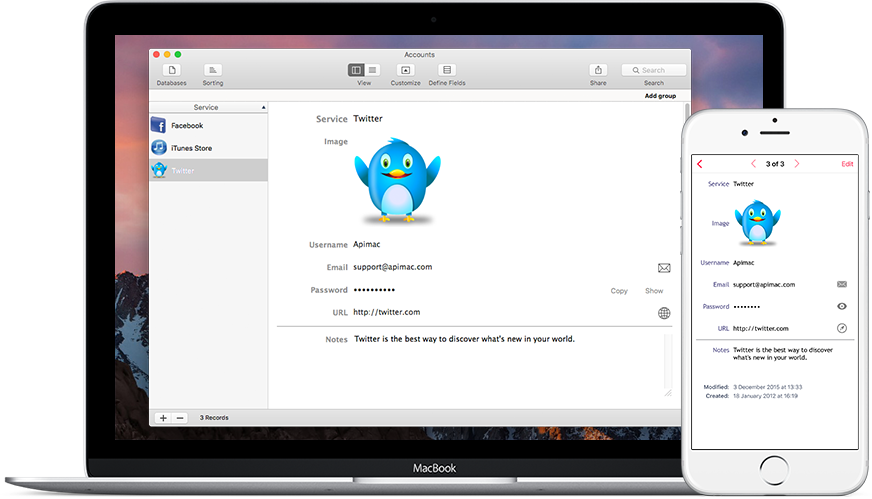Tap the iPhone http://twitter.com value
This screenshot has width=872, height=499.
click(x=761, y=329)
